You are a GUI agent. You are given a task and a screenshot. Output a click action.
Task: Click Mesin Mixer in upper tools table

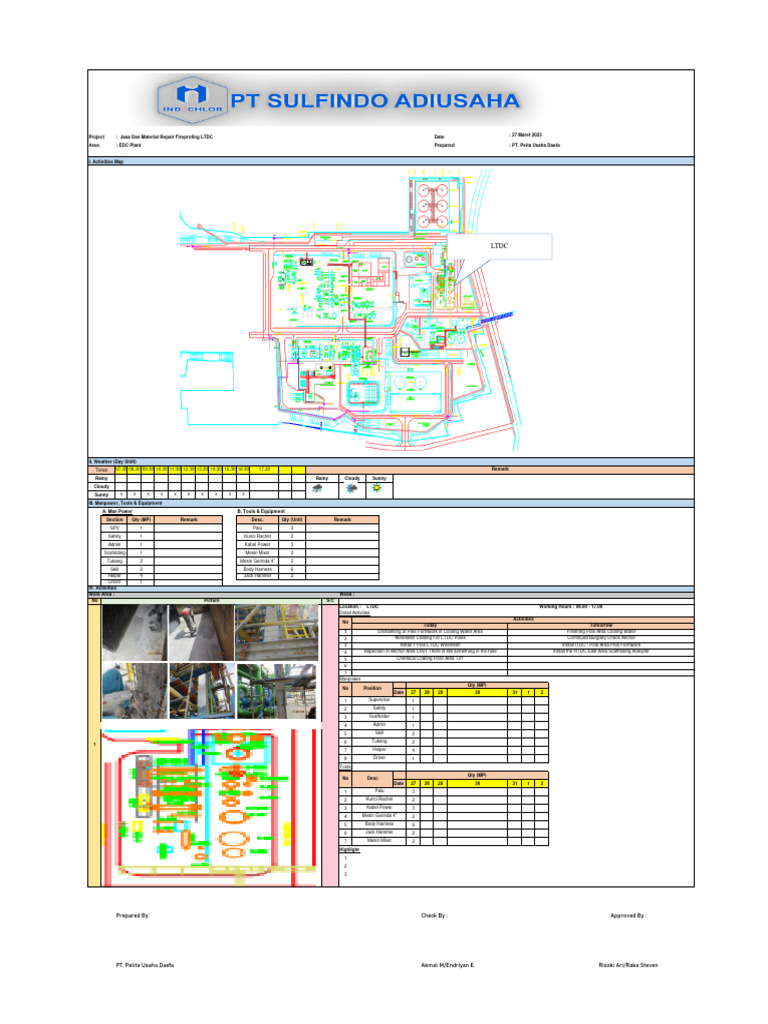tap(257, 552)
